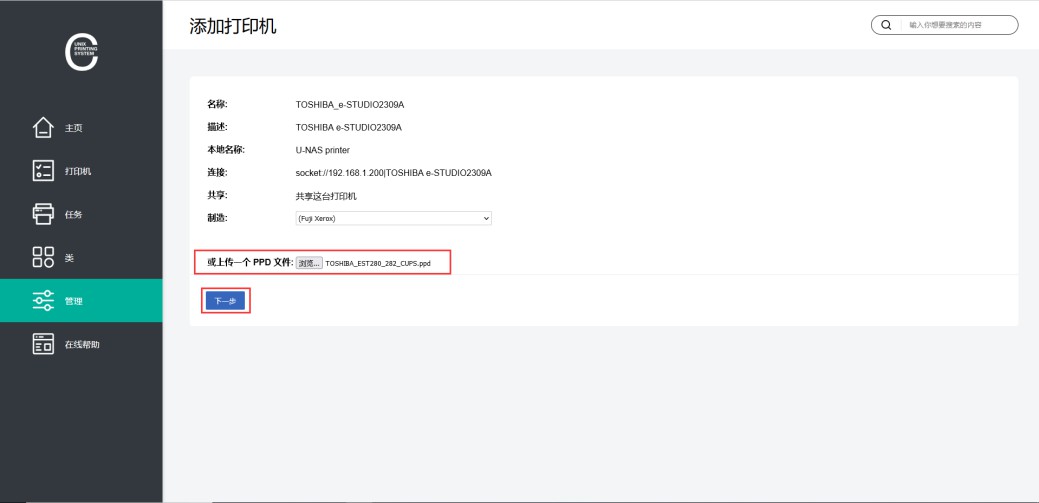Open the 类 menu label

pyautogui.click(x=69, y=257)
